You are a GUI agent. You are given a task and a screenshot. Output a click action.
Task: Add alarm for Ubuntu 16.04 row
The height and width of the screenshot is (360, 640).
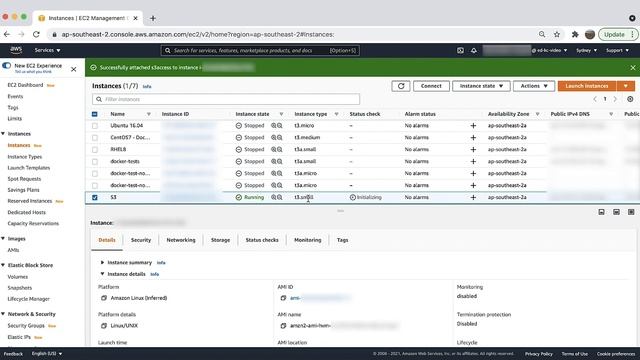pyautogui.click(x=473, y=126)
